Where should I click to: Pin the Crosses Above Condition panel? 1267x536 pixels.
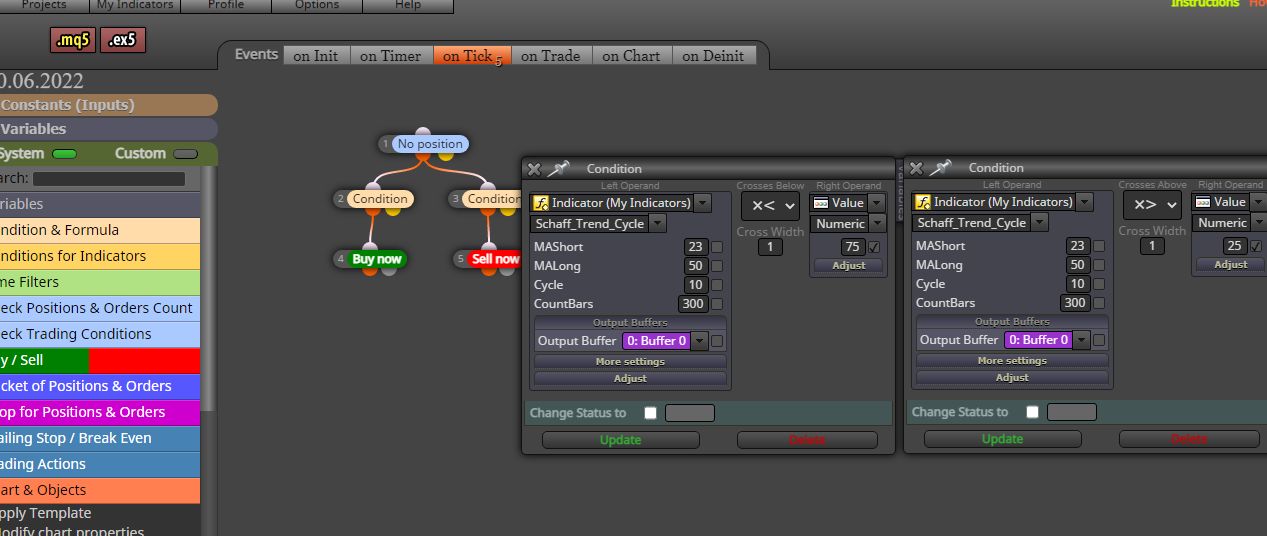(x=940, y=168)
